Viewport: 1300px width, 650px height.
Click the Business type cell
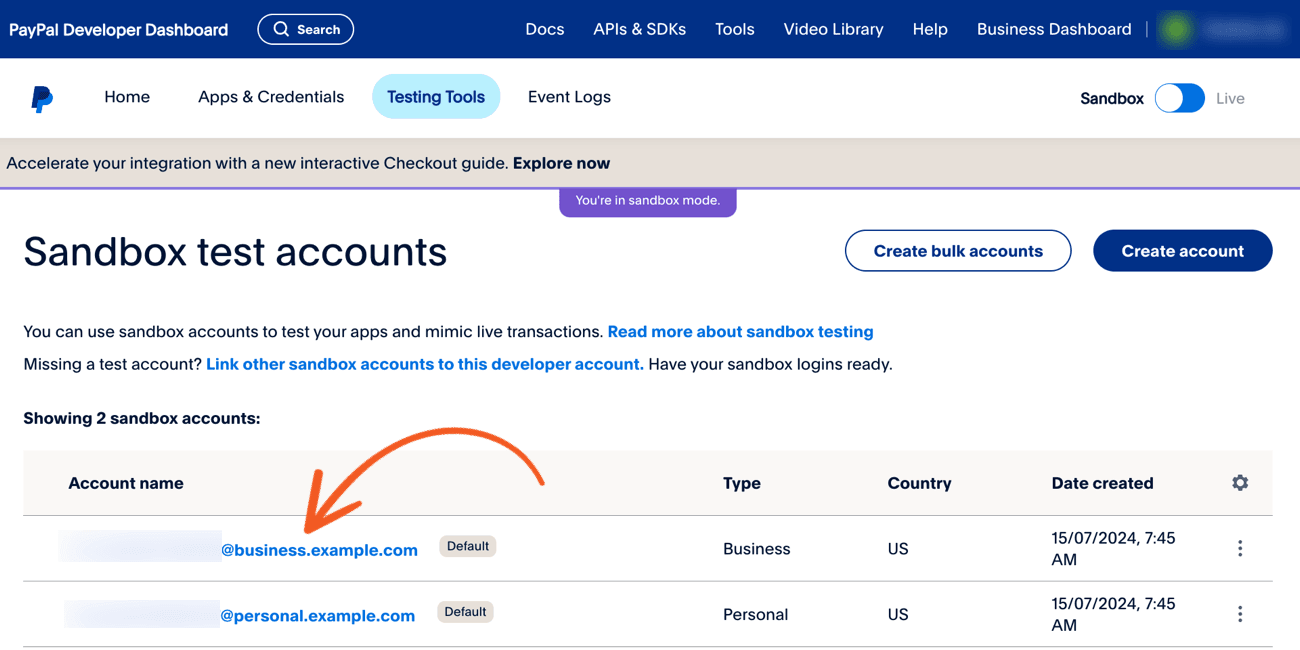(x=757, y=549)
